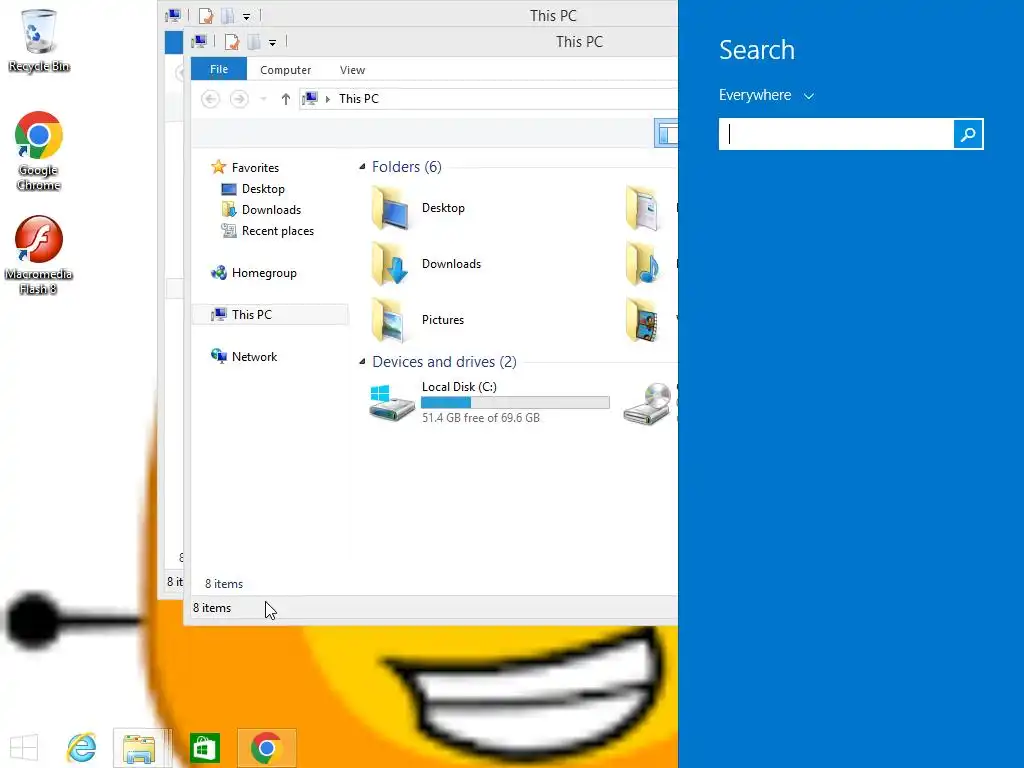Click the search magnifier button
Screen dimensions: 1024x768
(968, 134)
